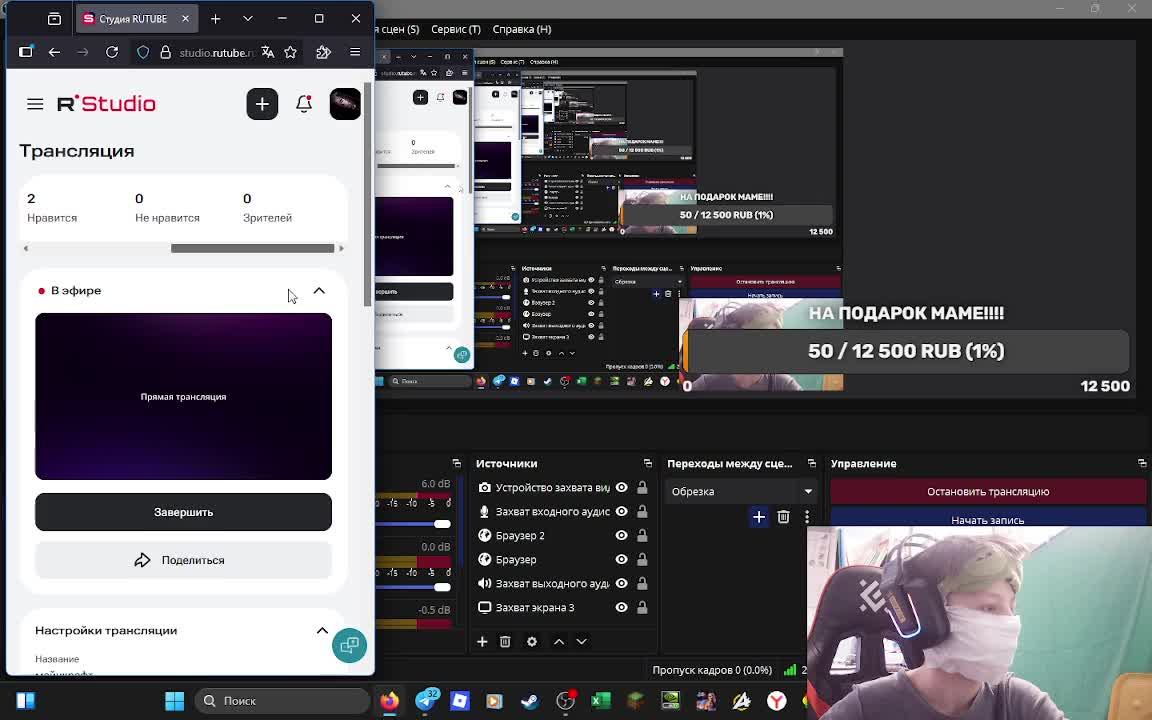Viewport: 1152px width, 720px height.
Task: Open tracking protection shield icon
Action: click(143, 52)
